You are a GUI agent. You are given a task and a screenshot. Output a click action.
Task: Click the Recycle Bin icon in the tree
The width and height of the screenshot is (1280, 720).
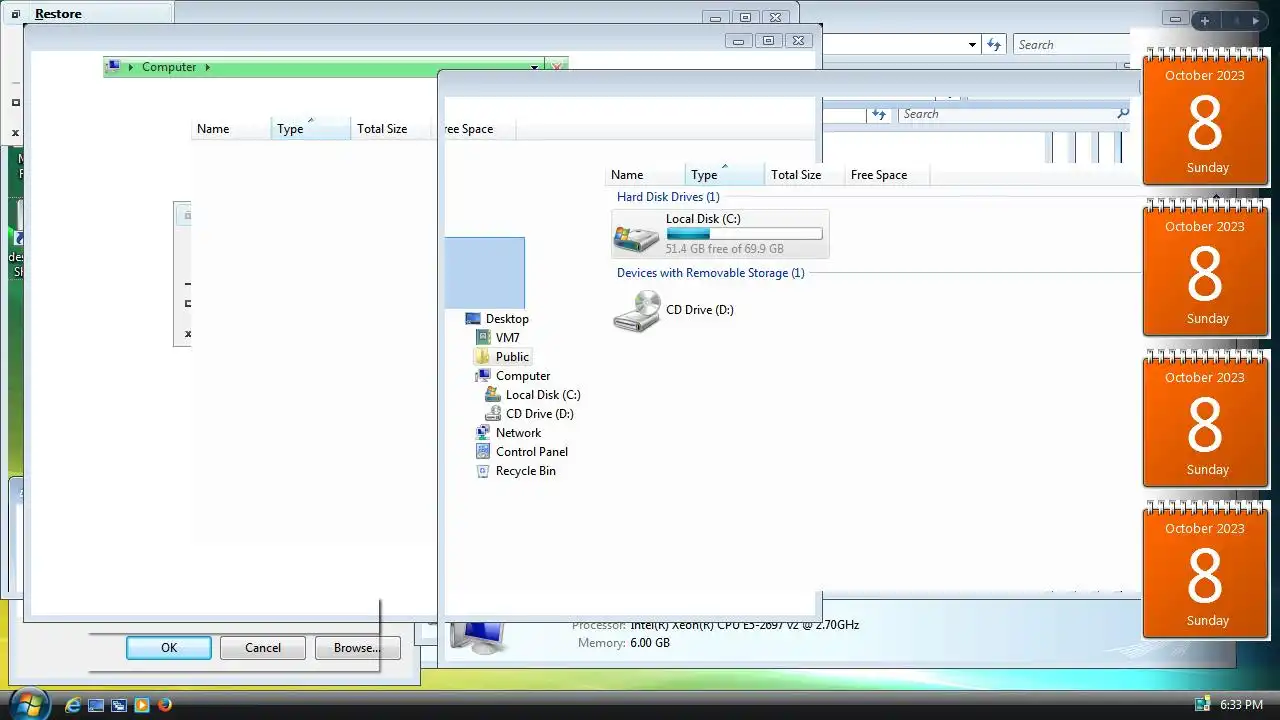point(483,471)
